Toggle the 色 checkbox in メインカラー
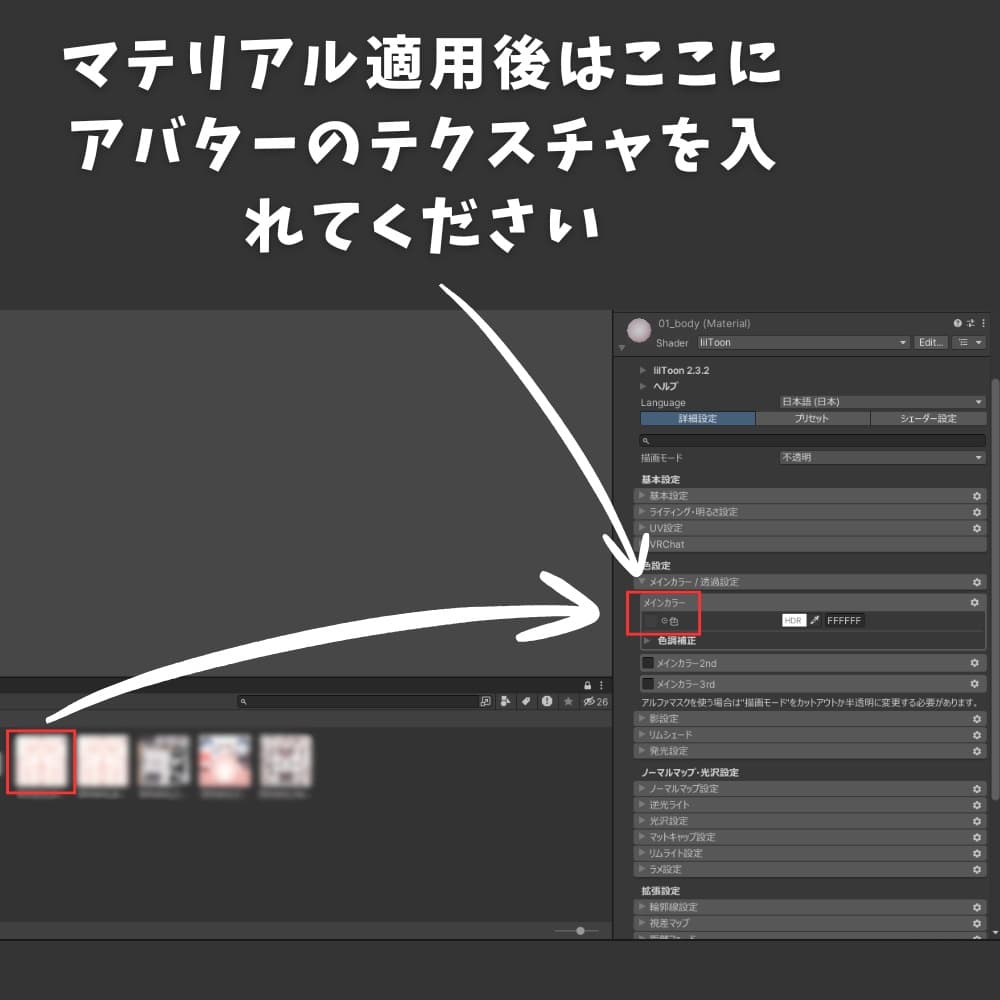1000x1000 pixels. 648,620
